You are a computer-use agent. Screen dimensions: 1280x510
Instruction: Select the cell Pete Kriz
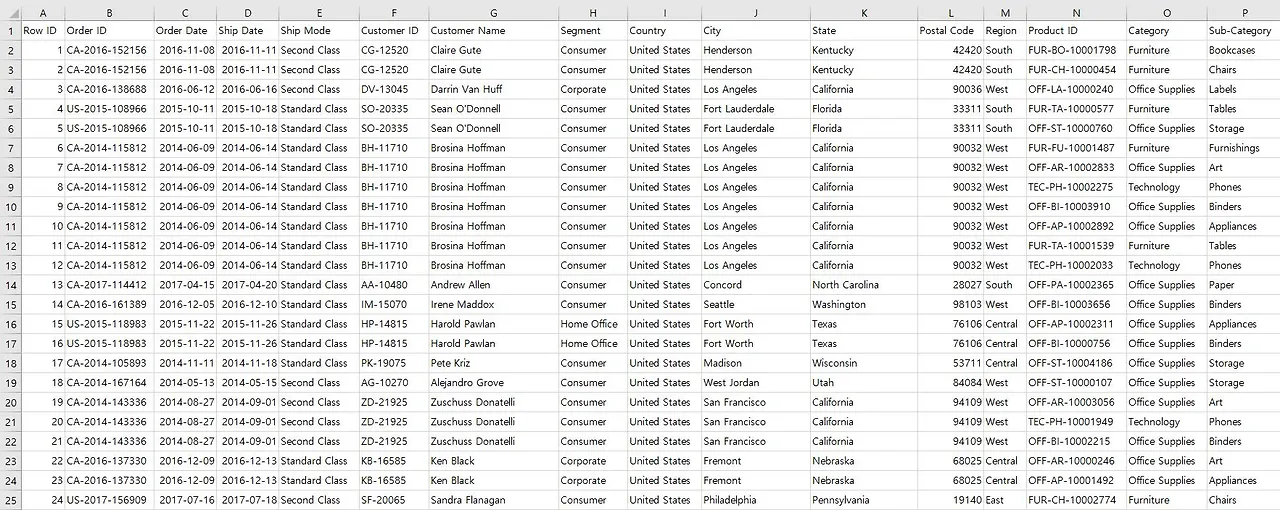(493, 363)
